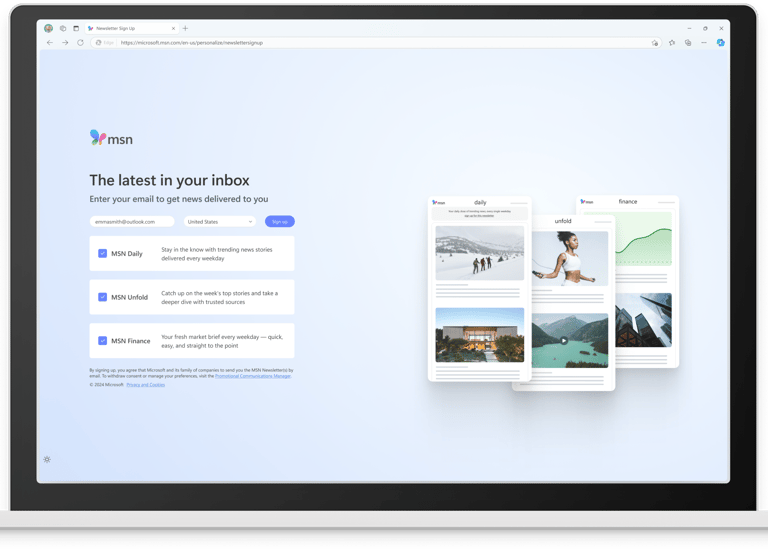Open the browser settings and more menu
The height and width of the screenshot is (550, 768).
(704, 43)
